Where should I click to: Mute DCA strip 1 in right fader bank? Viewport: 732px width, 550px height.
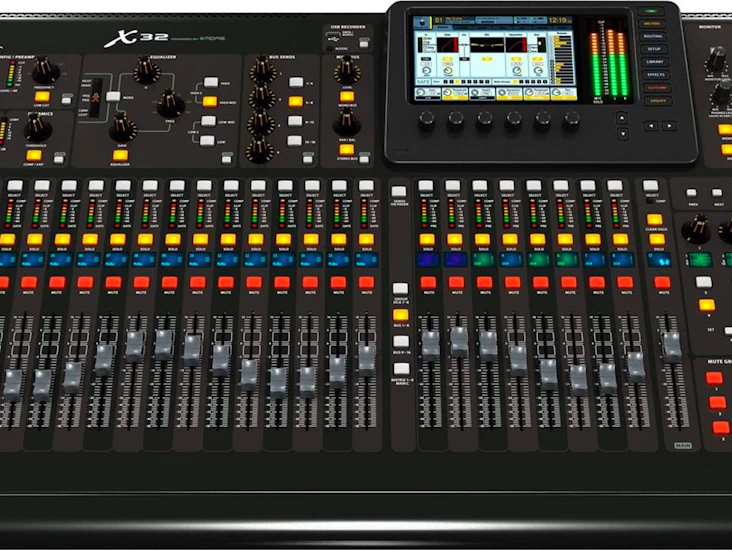pos(428,283)
